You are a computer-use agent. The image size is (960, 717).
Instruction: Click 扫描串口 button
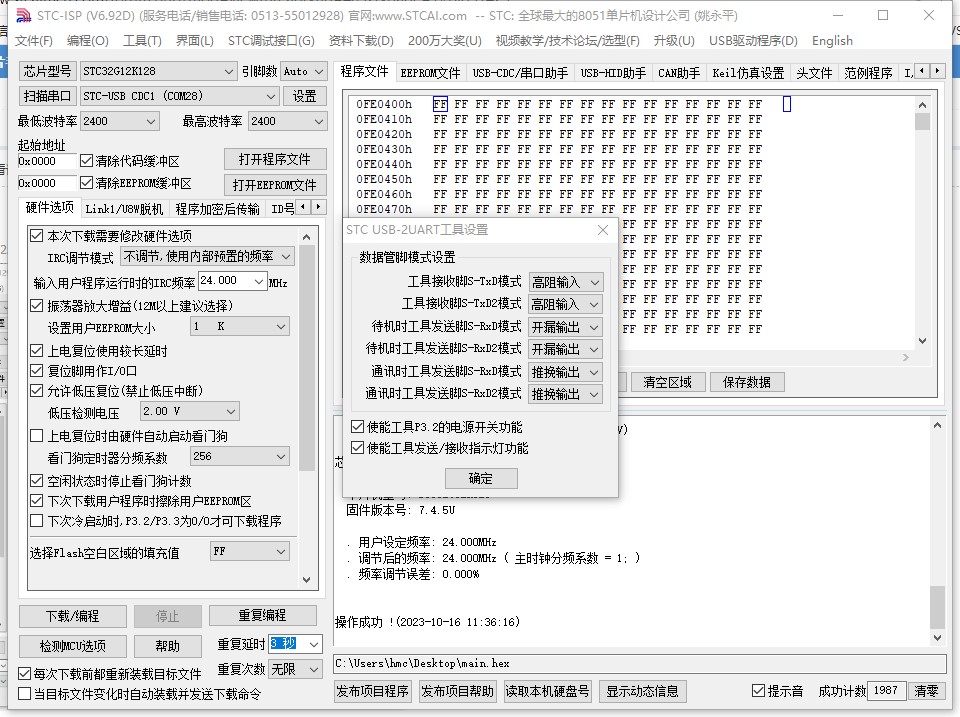coord(48,96)
